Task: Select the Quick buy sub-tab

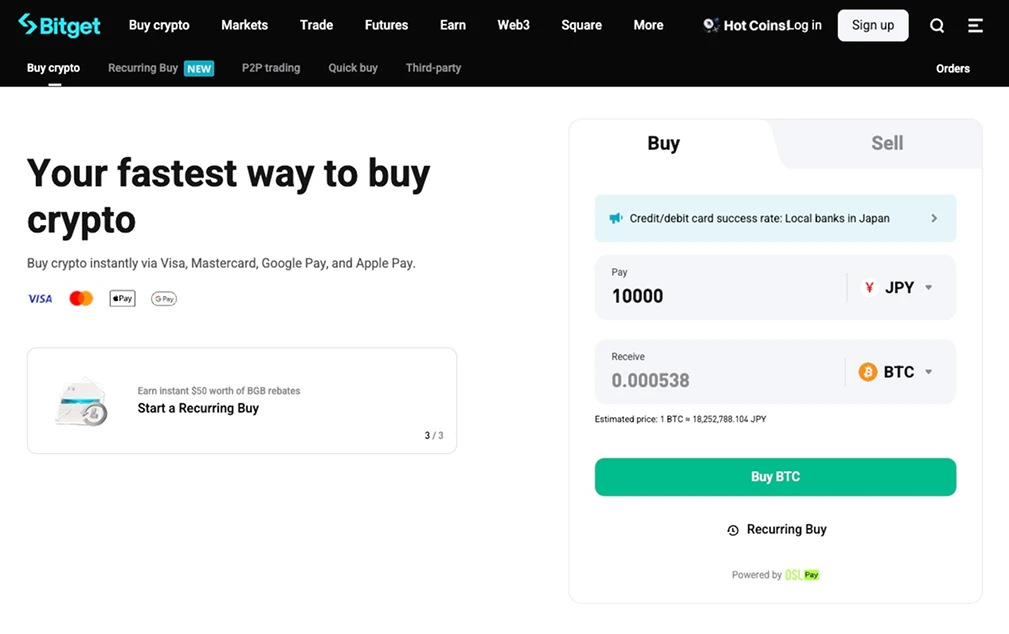Action: pyautogui.click(x=353, y=68)
